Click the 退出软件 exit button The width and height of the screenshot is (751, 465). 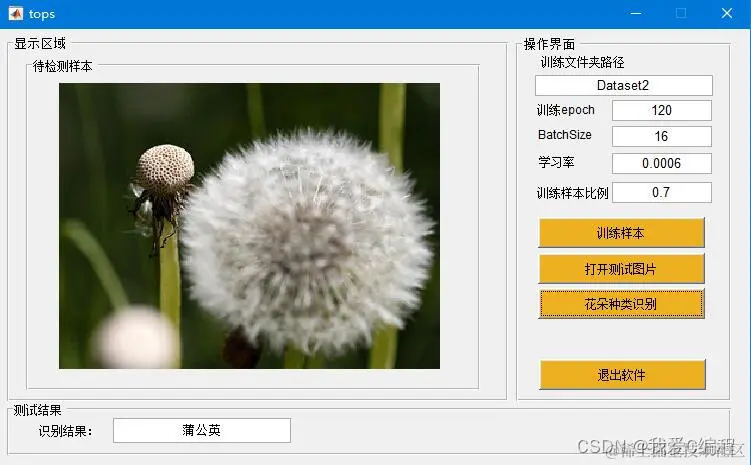click(622, 374)
